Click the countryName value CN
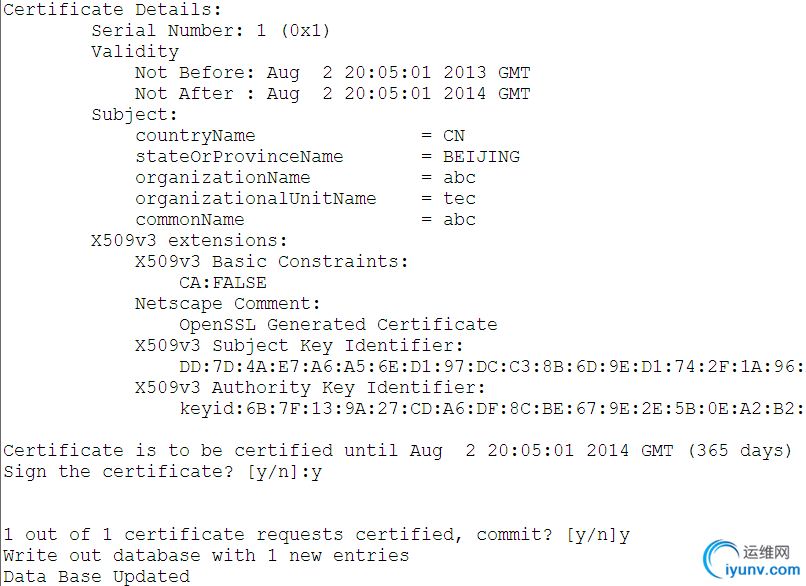 click(x=454, y=136)
